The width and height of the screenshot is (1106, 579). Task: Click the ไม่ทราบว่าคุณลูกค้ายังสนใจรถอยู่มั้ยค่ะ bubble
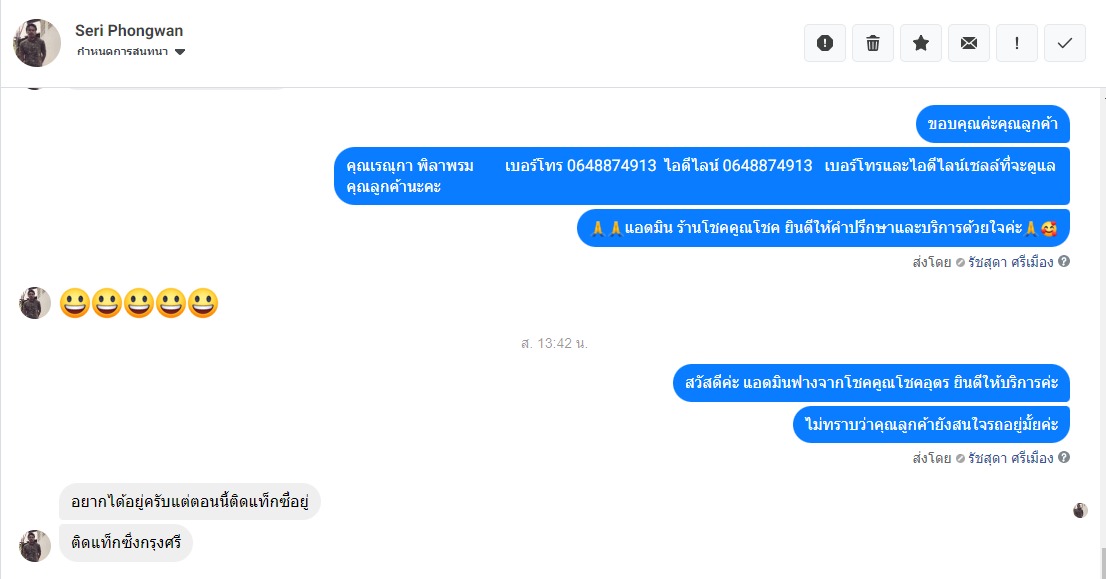coord(931,425)
